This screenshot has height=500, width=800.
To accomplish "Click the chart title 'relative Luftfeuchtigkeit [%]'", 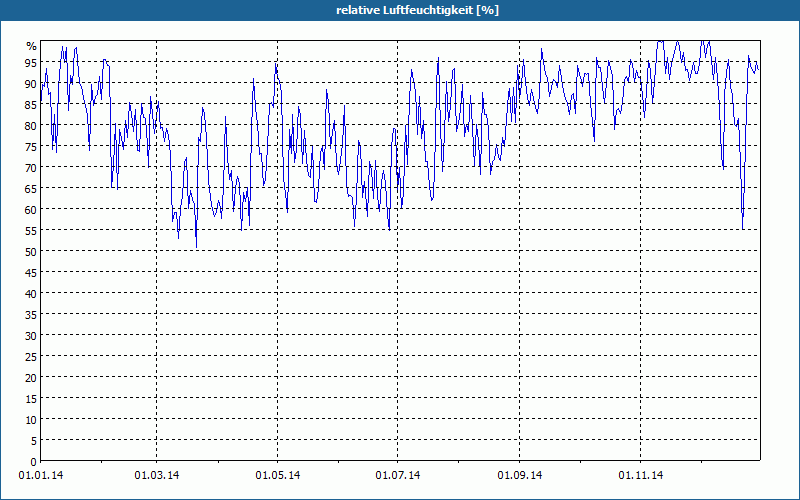I will (x=417, y=10).
